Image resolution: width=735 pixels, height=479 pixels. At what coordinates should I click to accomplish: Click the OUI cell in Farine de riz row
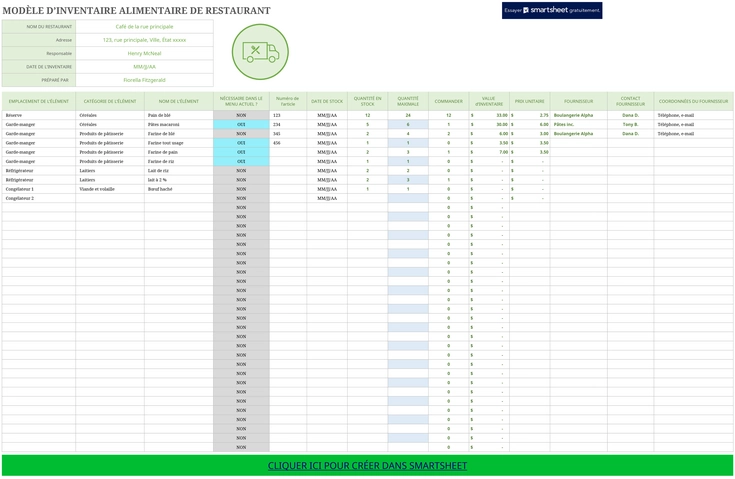[x=241, y=161]
